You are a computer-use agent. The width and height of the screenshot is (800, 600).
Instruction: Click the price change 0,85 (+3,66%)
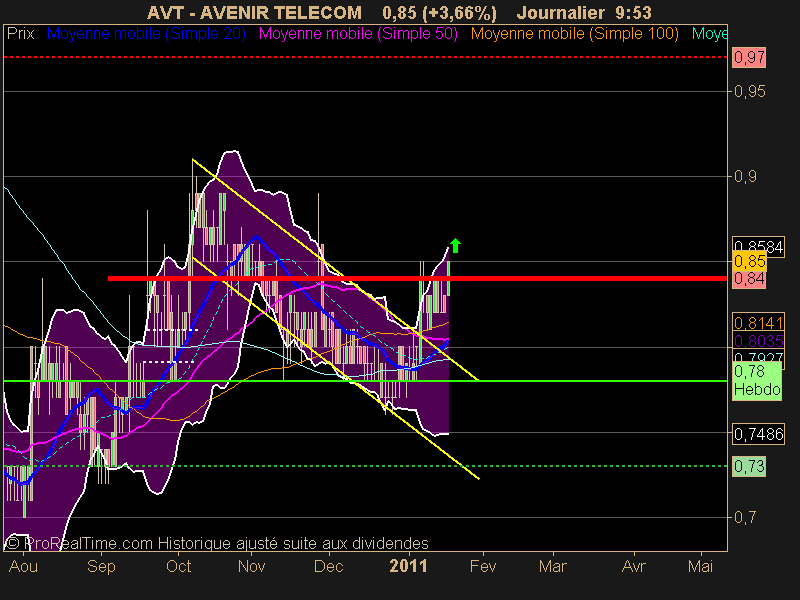(439, 12)
